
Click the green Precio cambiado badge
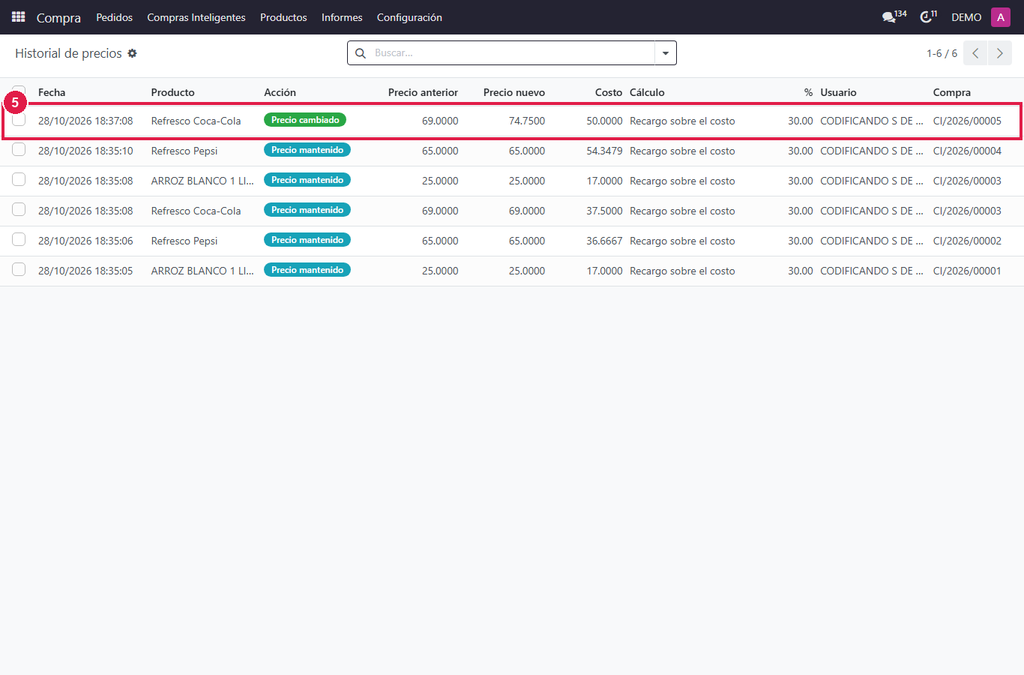(305, 120)
